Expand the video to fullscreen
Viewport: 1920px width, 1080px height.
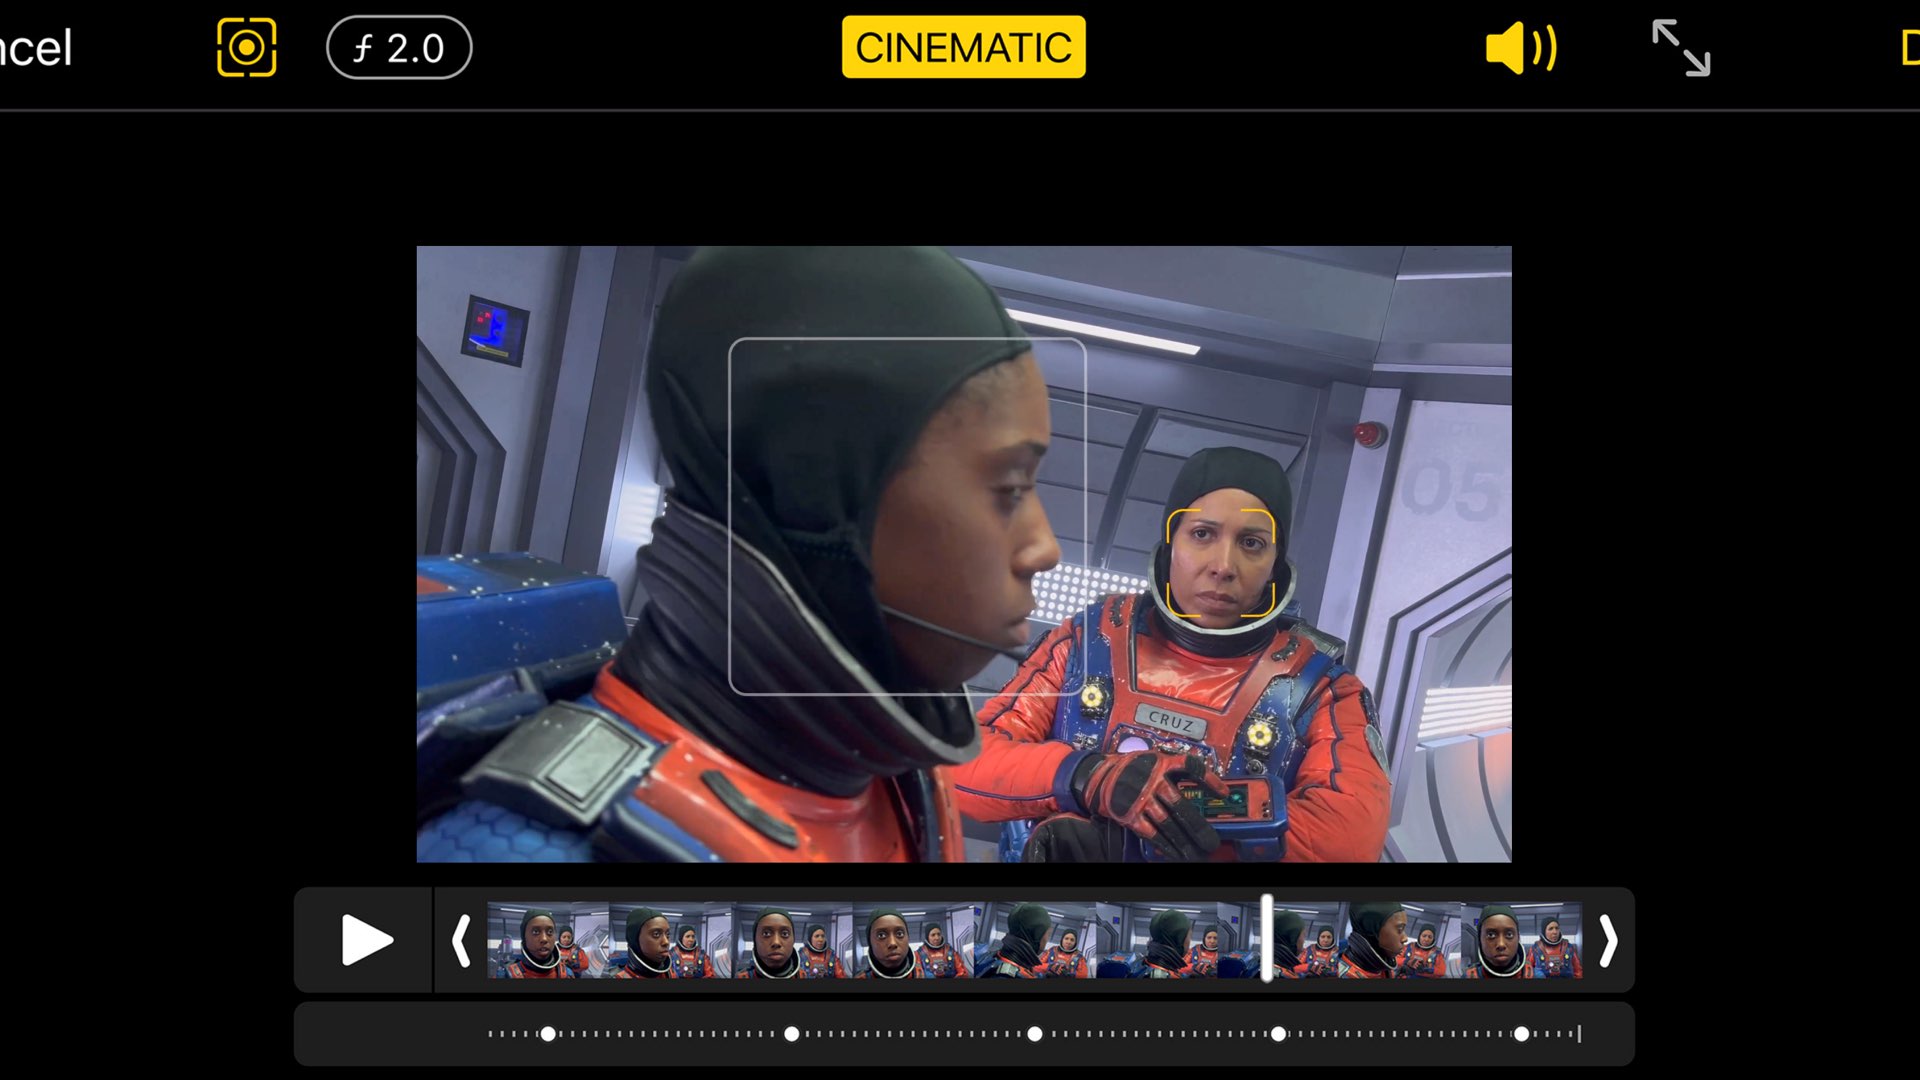tap(1681, 46)
